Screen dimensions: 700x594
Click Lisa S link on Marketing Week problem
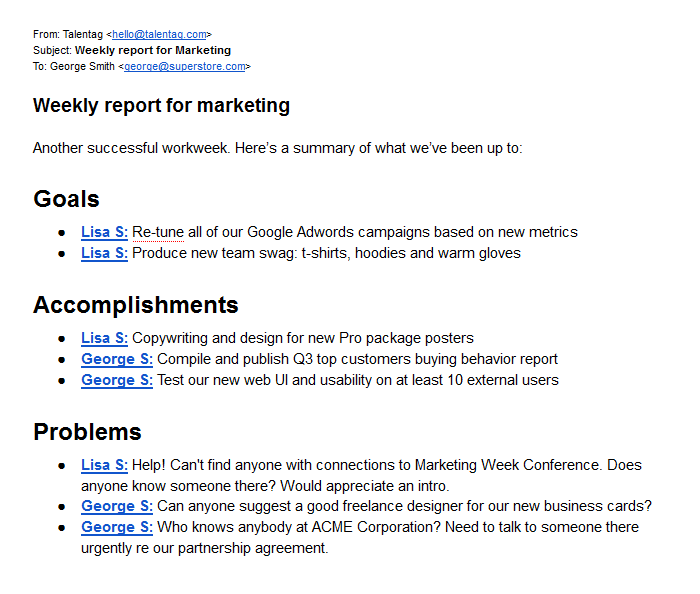coord(104,465)
